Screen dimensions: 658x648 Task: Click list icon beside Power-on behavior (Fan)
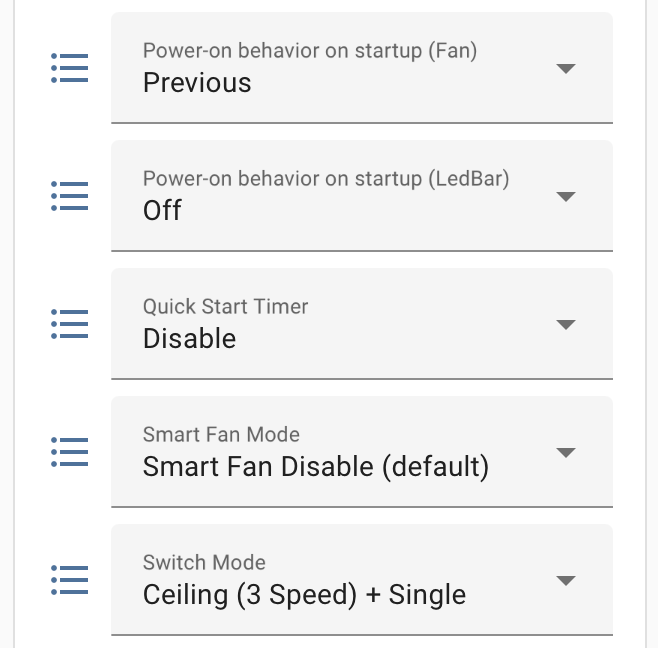click(x=70, y=69)
